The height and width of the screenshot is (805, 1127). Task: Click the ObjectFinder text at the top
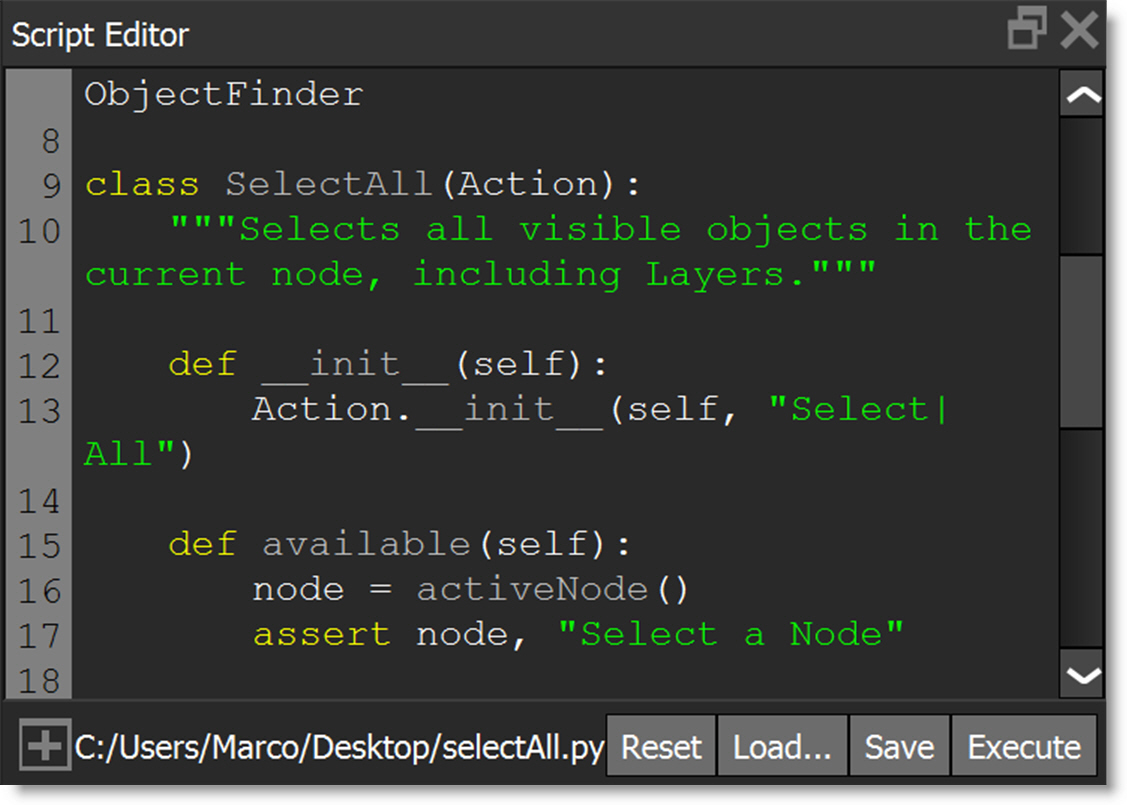pyautogui.click(x=222, y=93)
